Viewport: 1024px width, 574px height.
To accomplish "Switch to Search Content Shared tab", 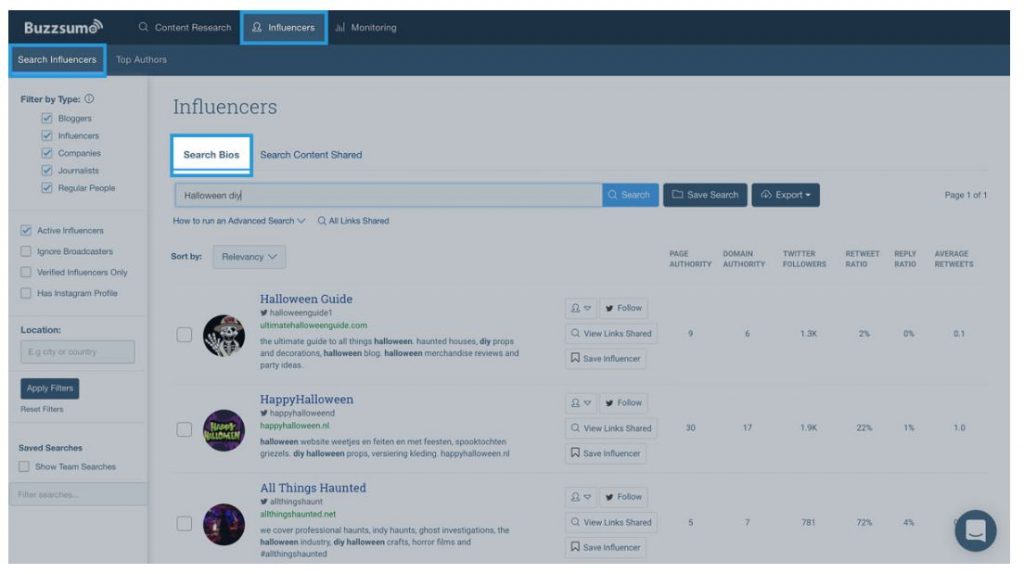I will tap(311, 155).
